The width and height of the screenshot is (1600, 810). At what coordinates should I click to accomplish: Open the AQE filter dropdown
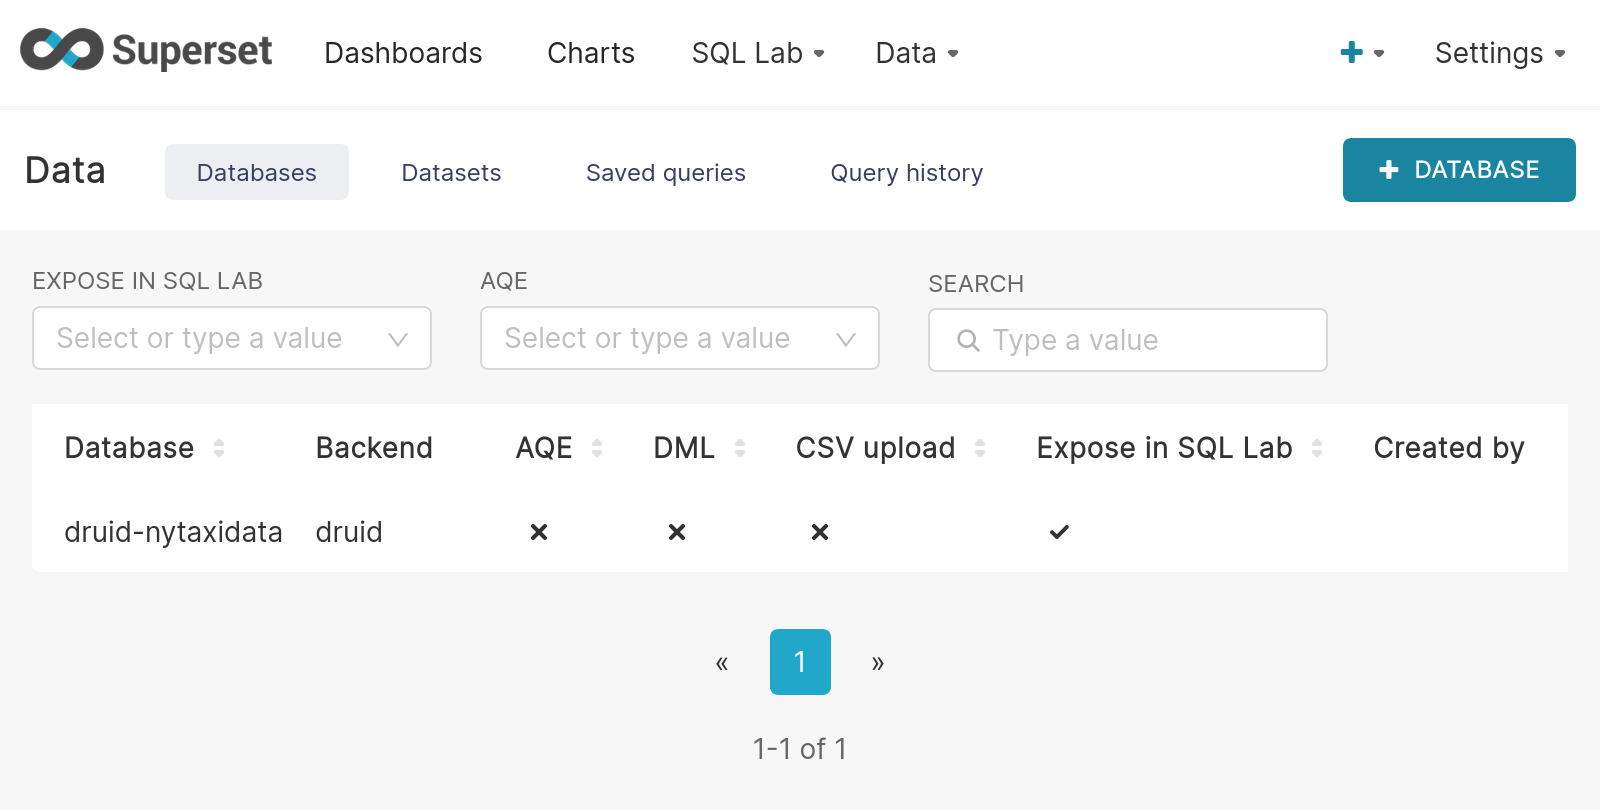pyautogui.click(x=679, y=338)
